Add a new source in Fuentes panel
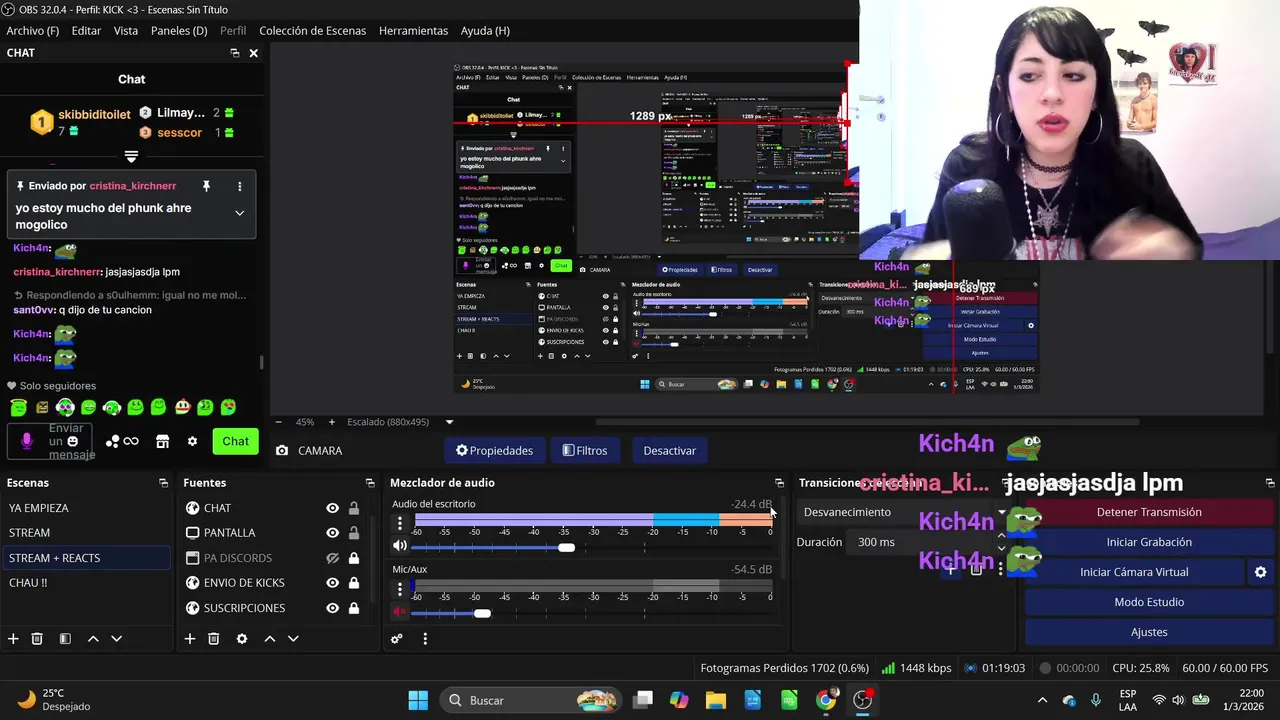1280x720 pixels. (x=189, y=639)
